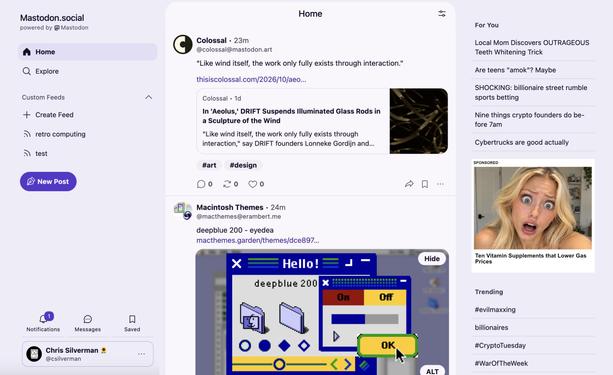Select Create Feed
This screenshot has height=375, width=613.
click(x=54, y=115)
